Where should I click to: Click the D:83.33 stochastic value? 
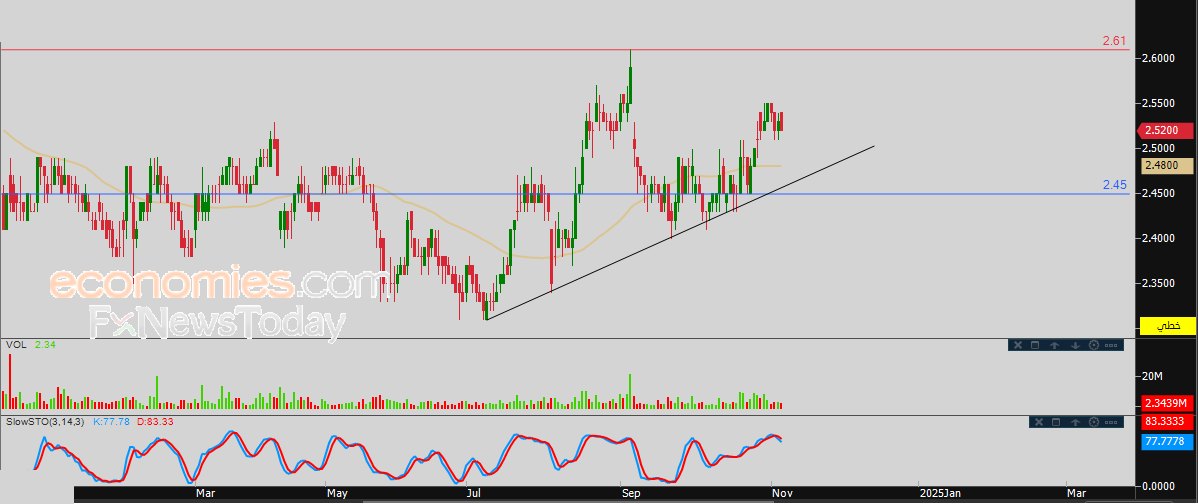coord(154,422)
